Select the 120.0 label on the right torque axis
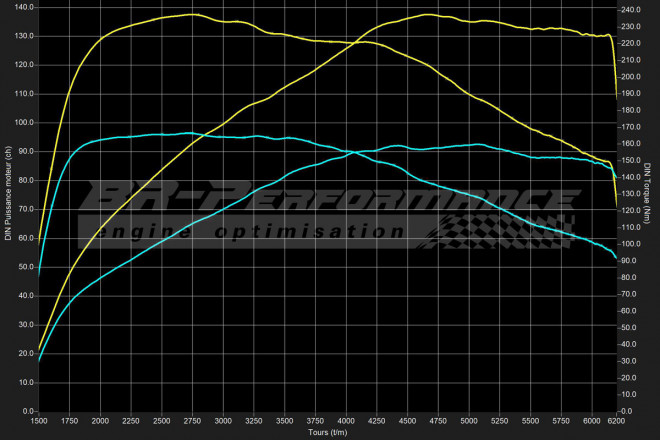The width and height of the screenshot is (660, 440). tap(633, 210)
